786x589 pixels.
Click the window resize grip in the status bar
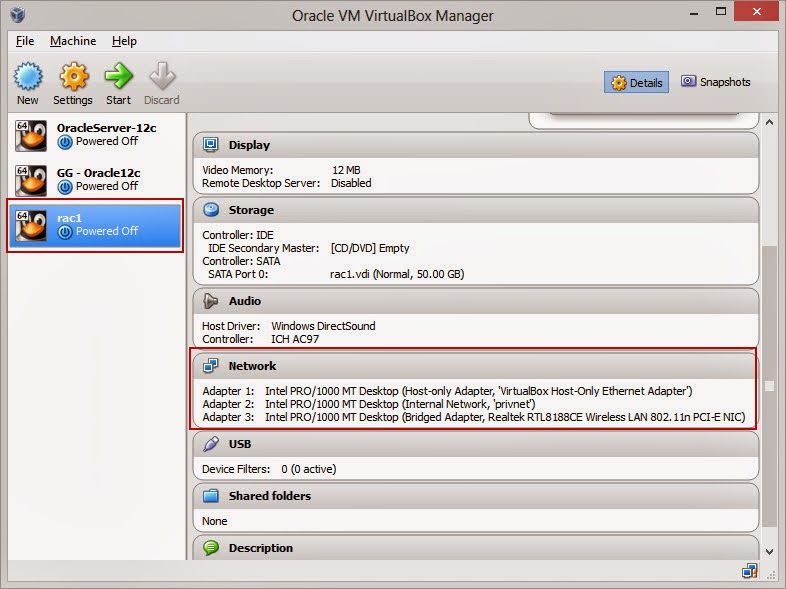(771, 575)
